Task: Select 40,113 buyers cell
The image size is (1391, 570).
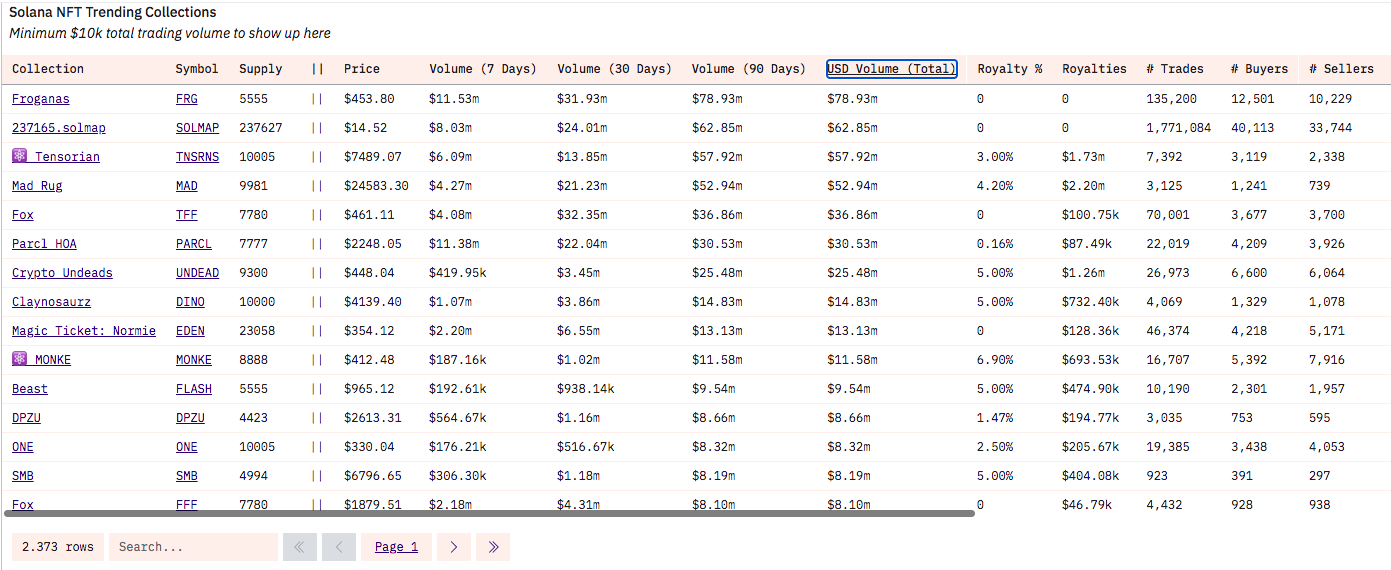Action: click(x=1253, y=128)
